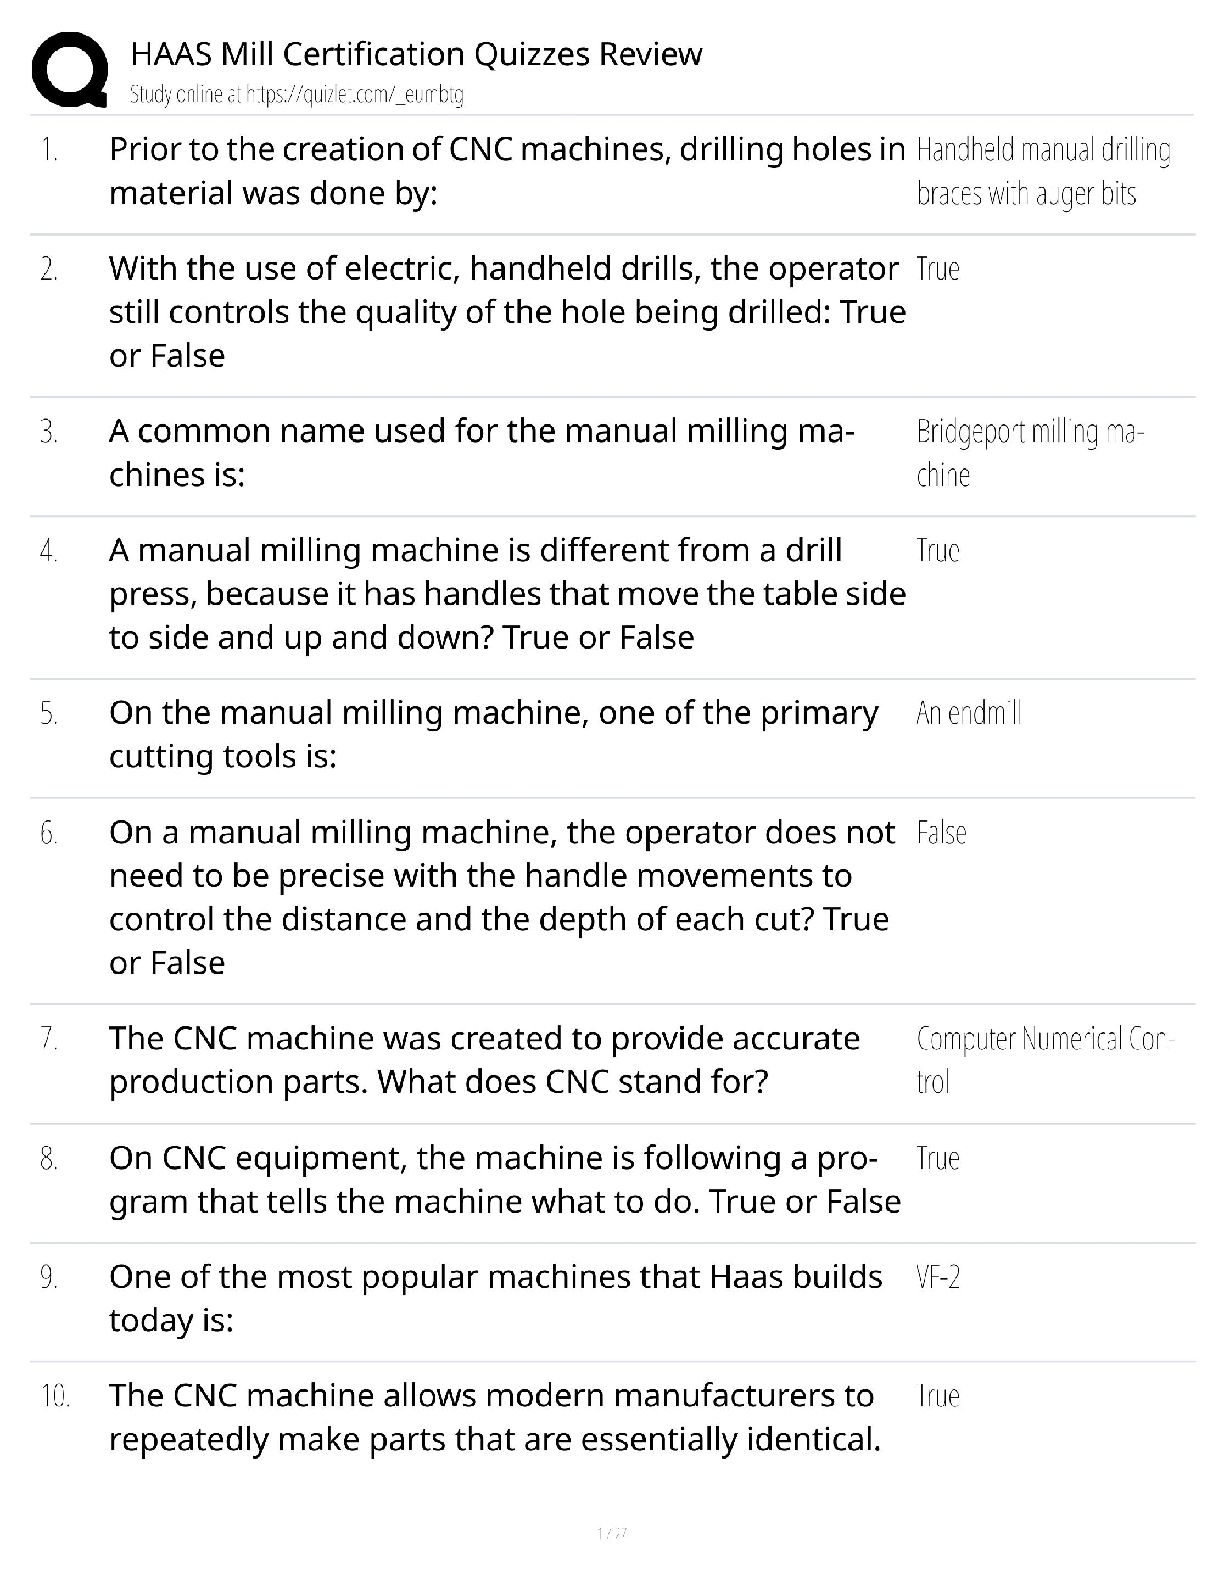Click the 'False' answer for question 6

941,833
